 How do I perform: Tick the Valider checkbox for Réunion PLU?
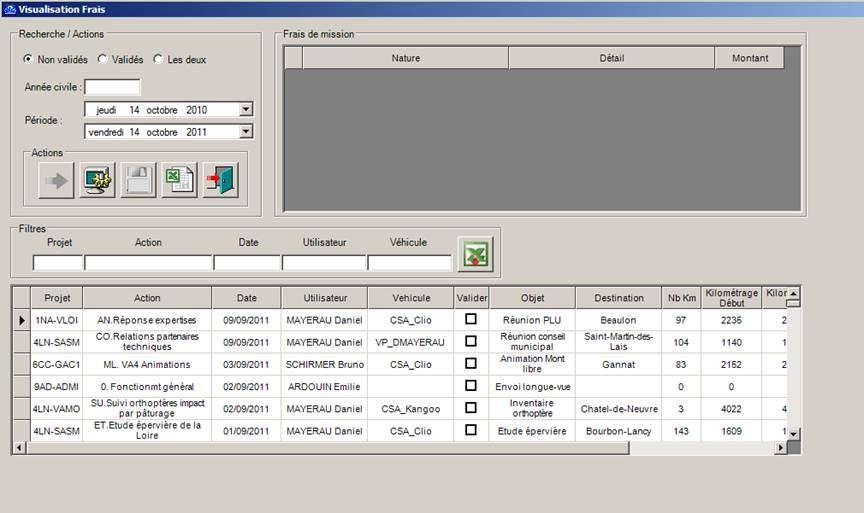[471, 319]
